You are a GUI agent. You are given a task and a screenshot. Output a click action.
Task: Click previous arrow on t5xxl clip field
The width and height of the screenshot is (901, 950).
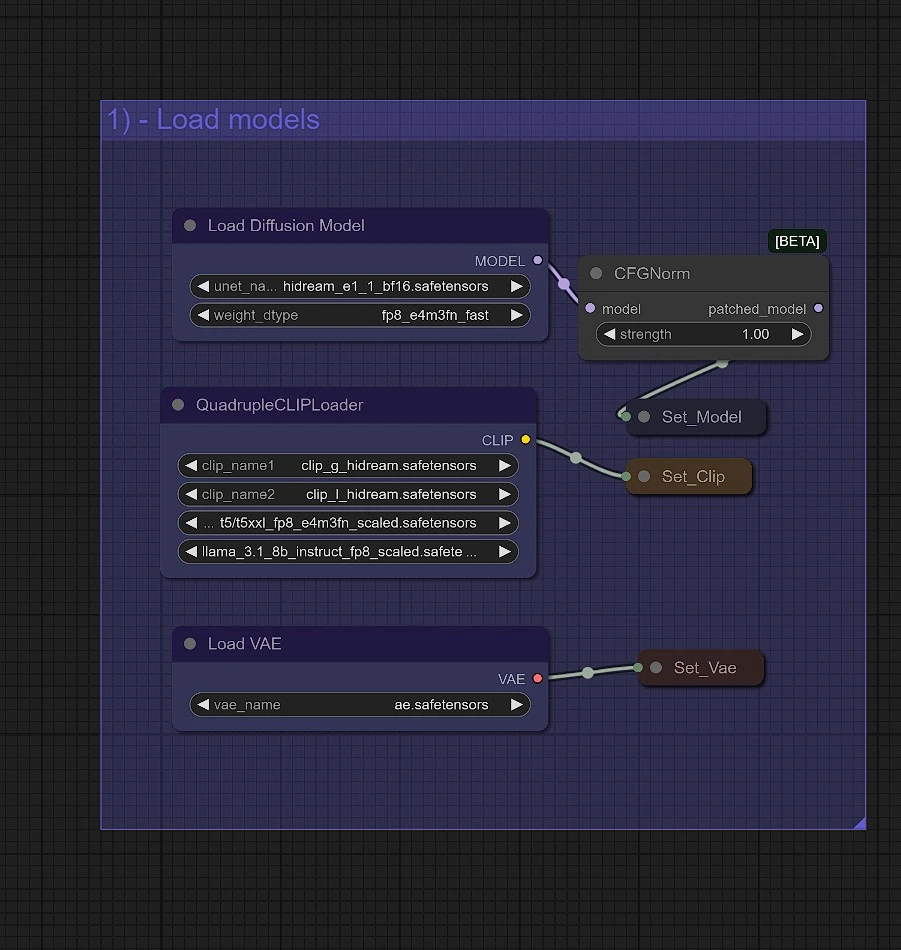[191, 523]
